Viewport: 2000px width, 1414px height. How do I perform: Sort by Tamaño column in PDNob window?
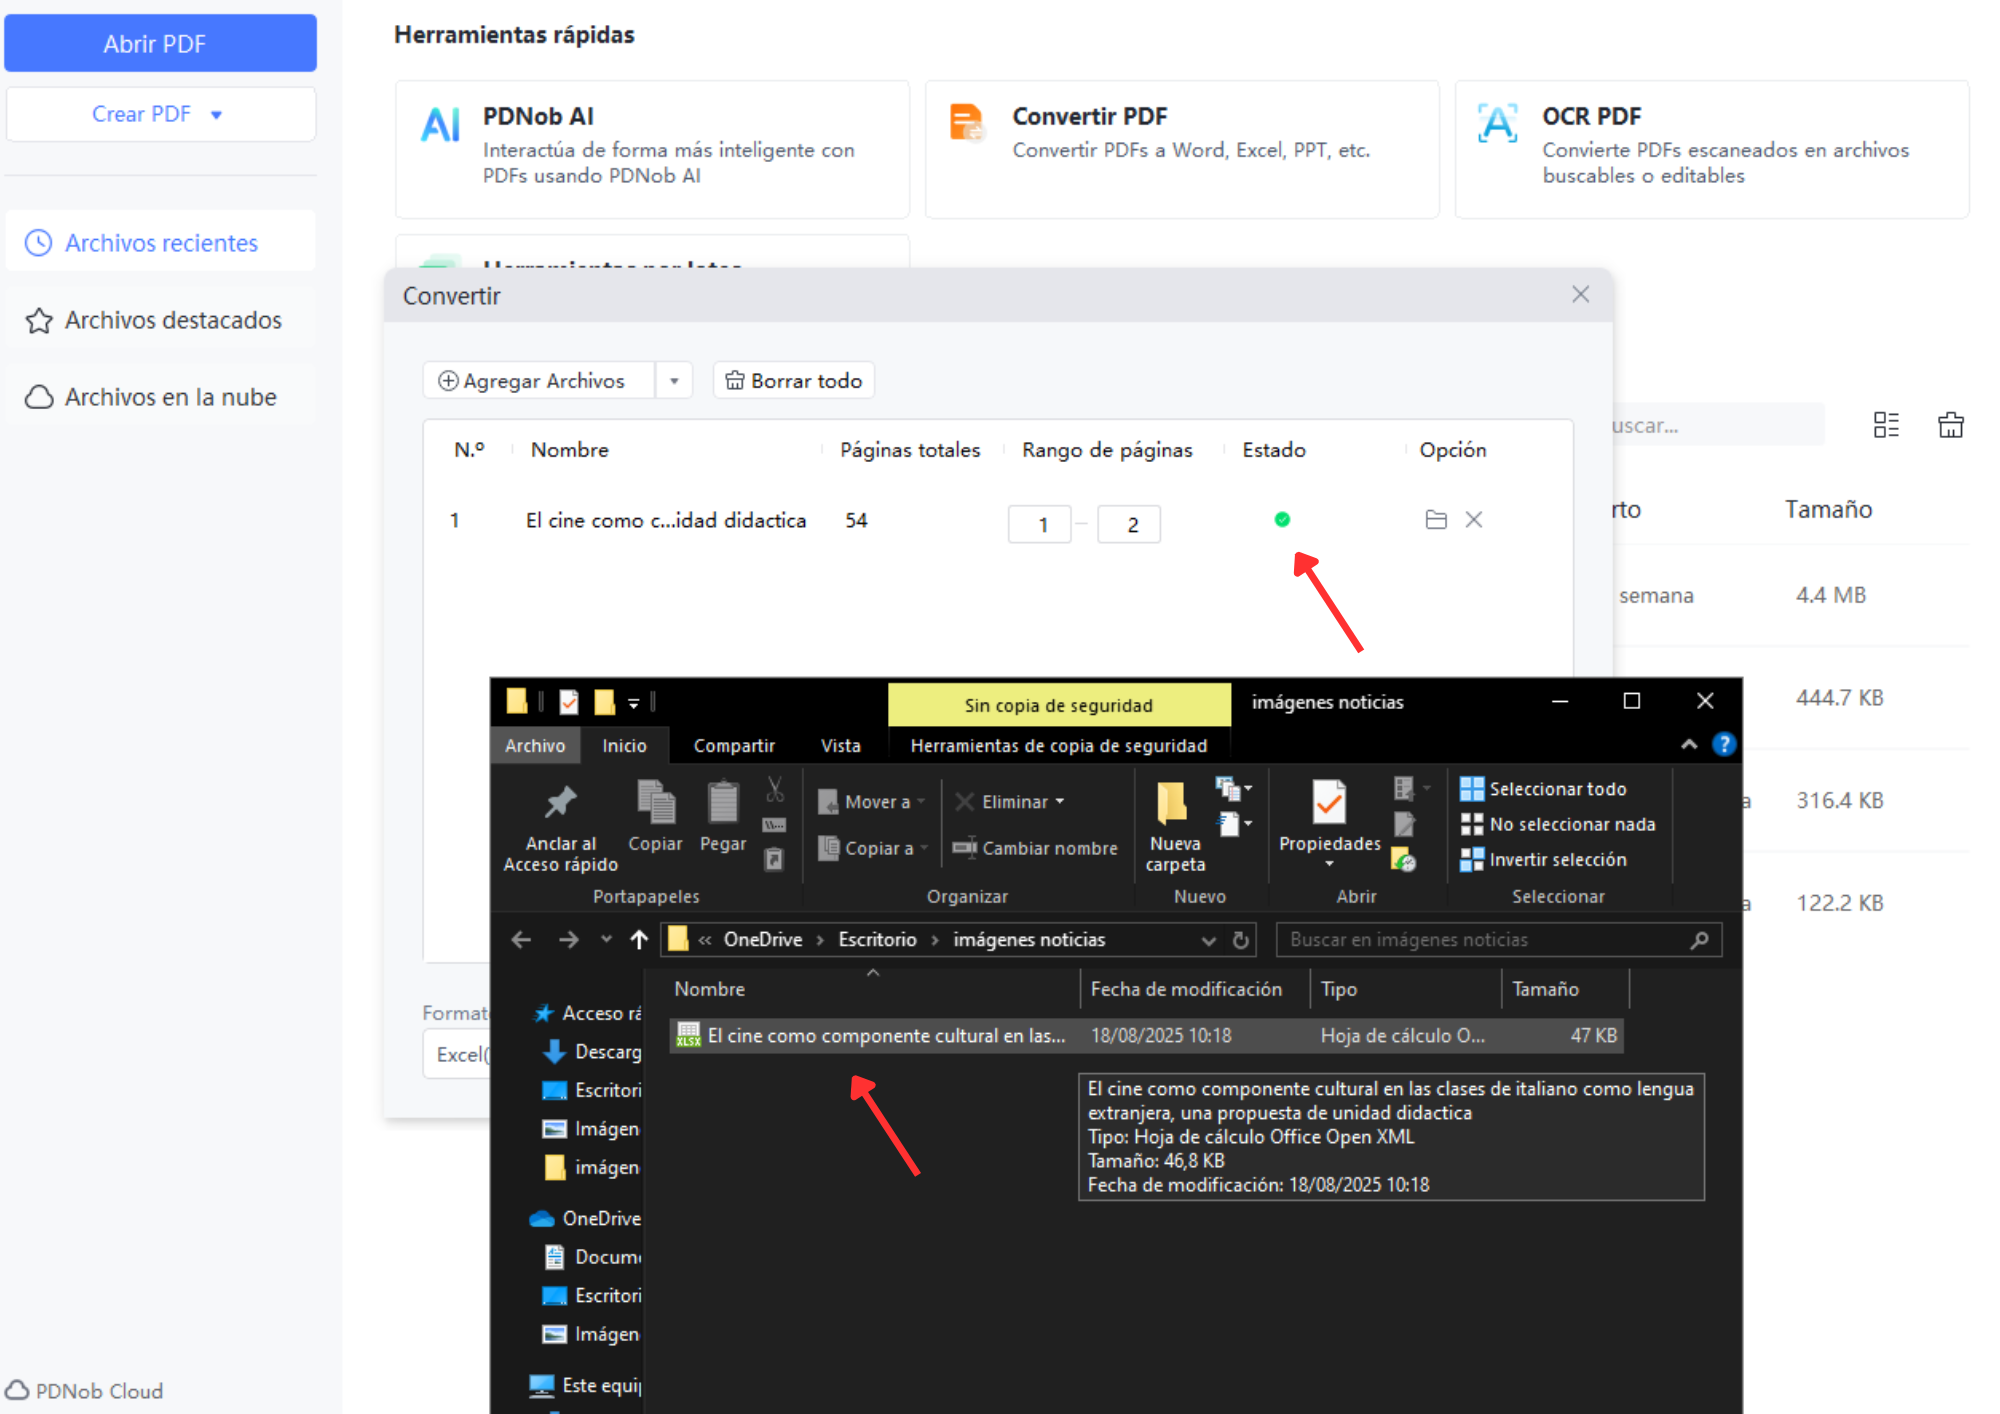pos(1828,509)
